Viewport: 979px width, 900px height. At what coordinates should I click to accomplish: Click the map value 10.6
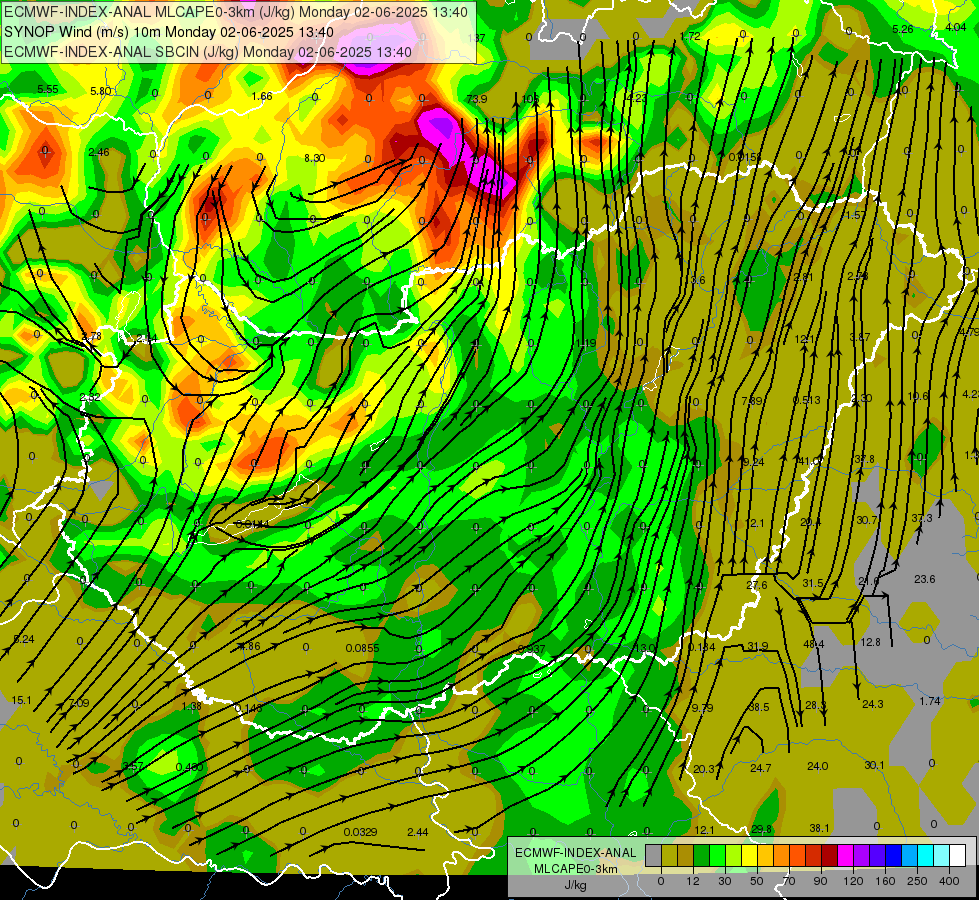pos(918,396)
